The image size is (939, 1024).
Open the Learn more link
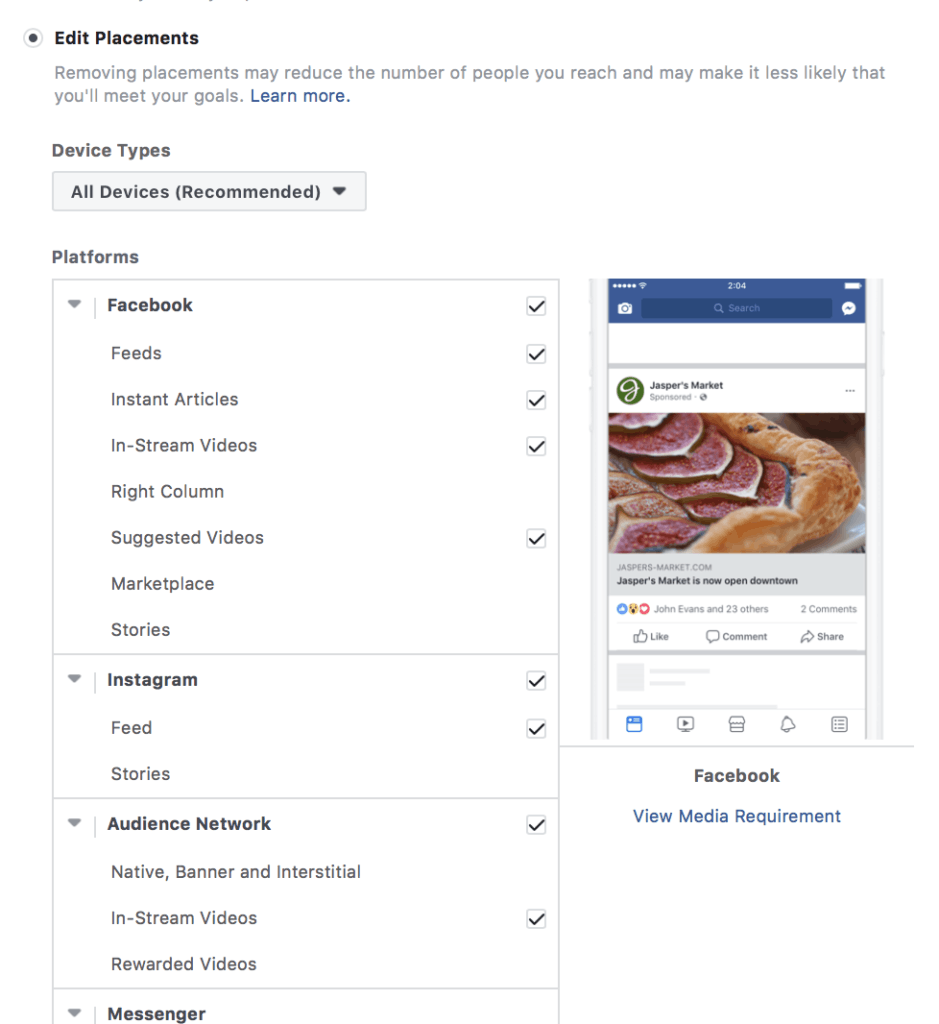tap(300, 96)
